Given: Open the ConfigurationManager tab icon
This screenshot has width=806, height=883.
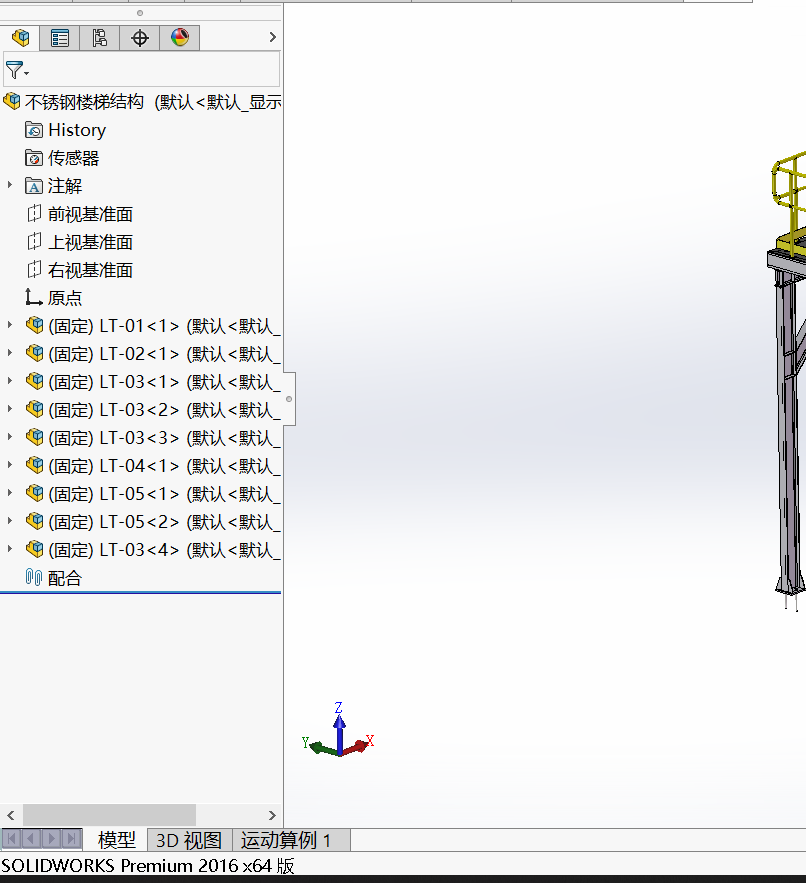Looking at the screenshot, I should (100, 38).
